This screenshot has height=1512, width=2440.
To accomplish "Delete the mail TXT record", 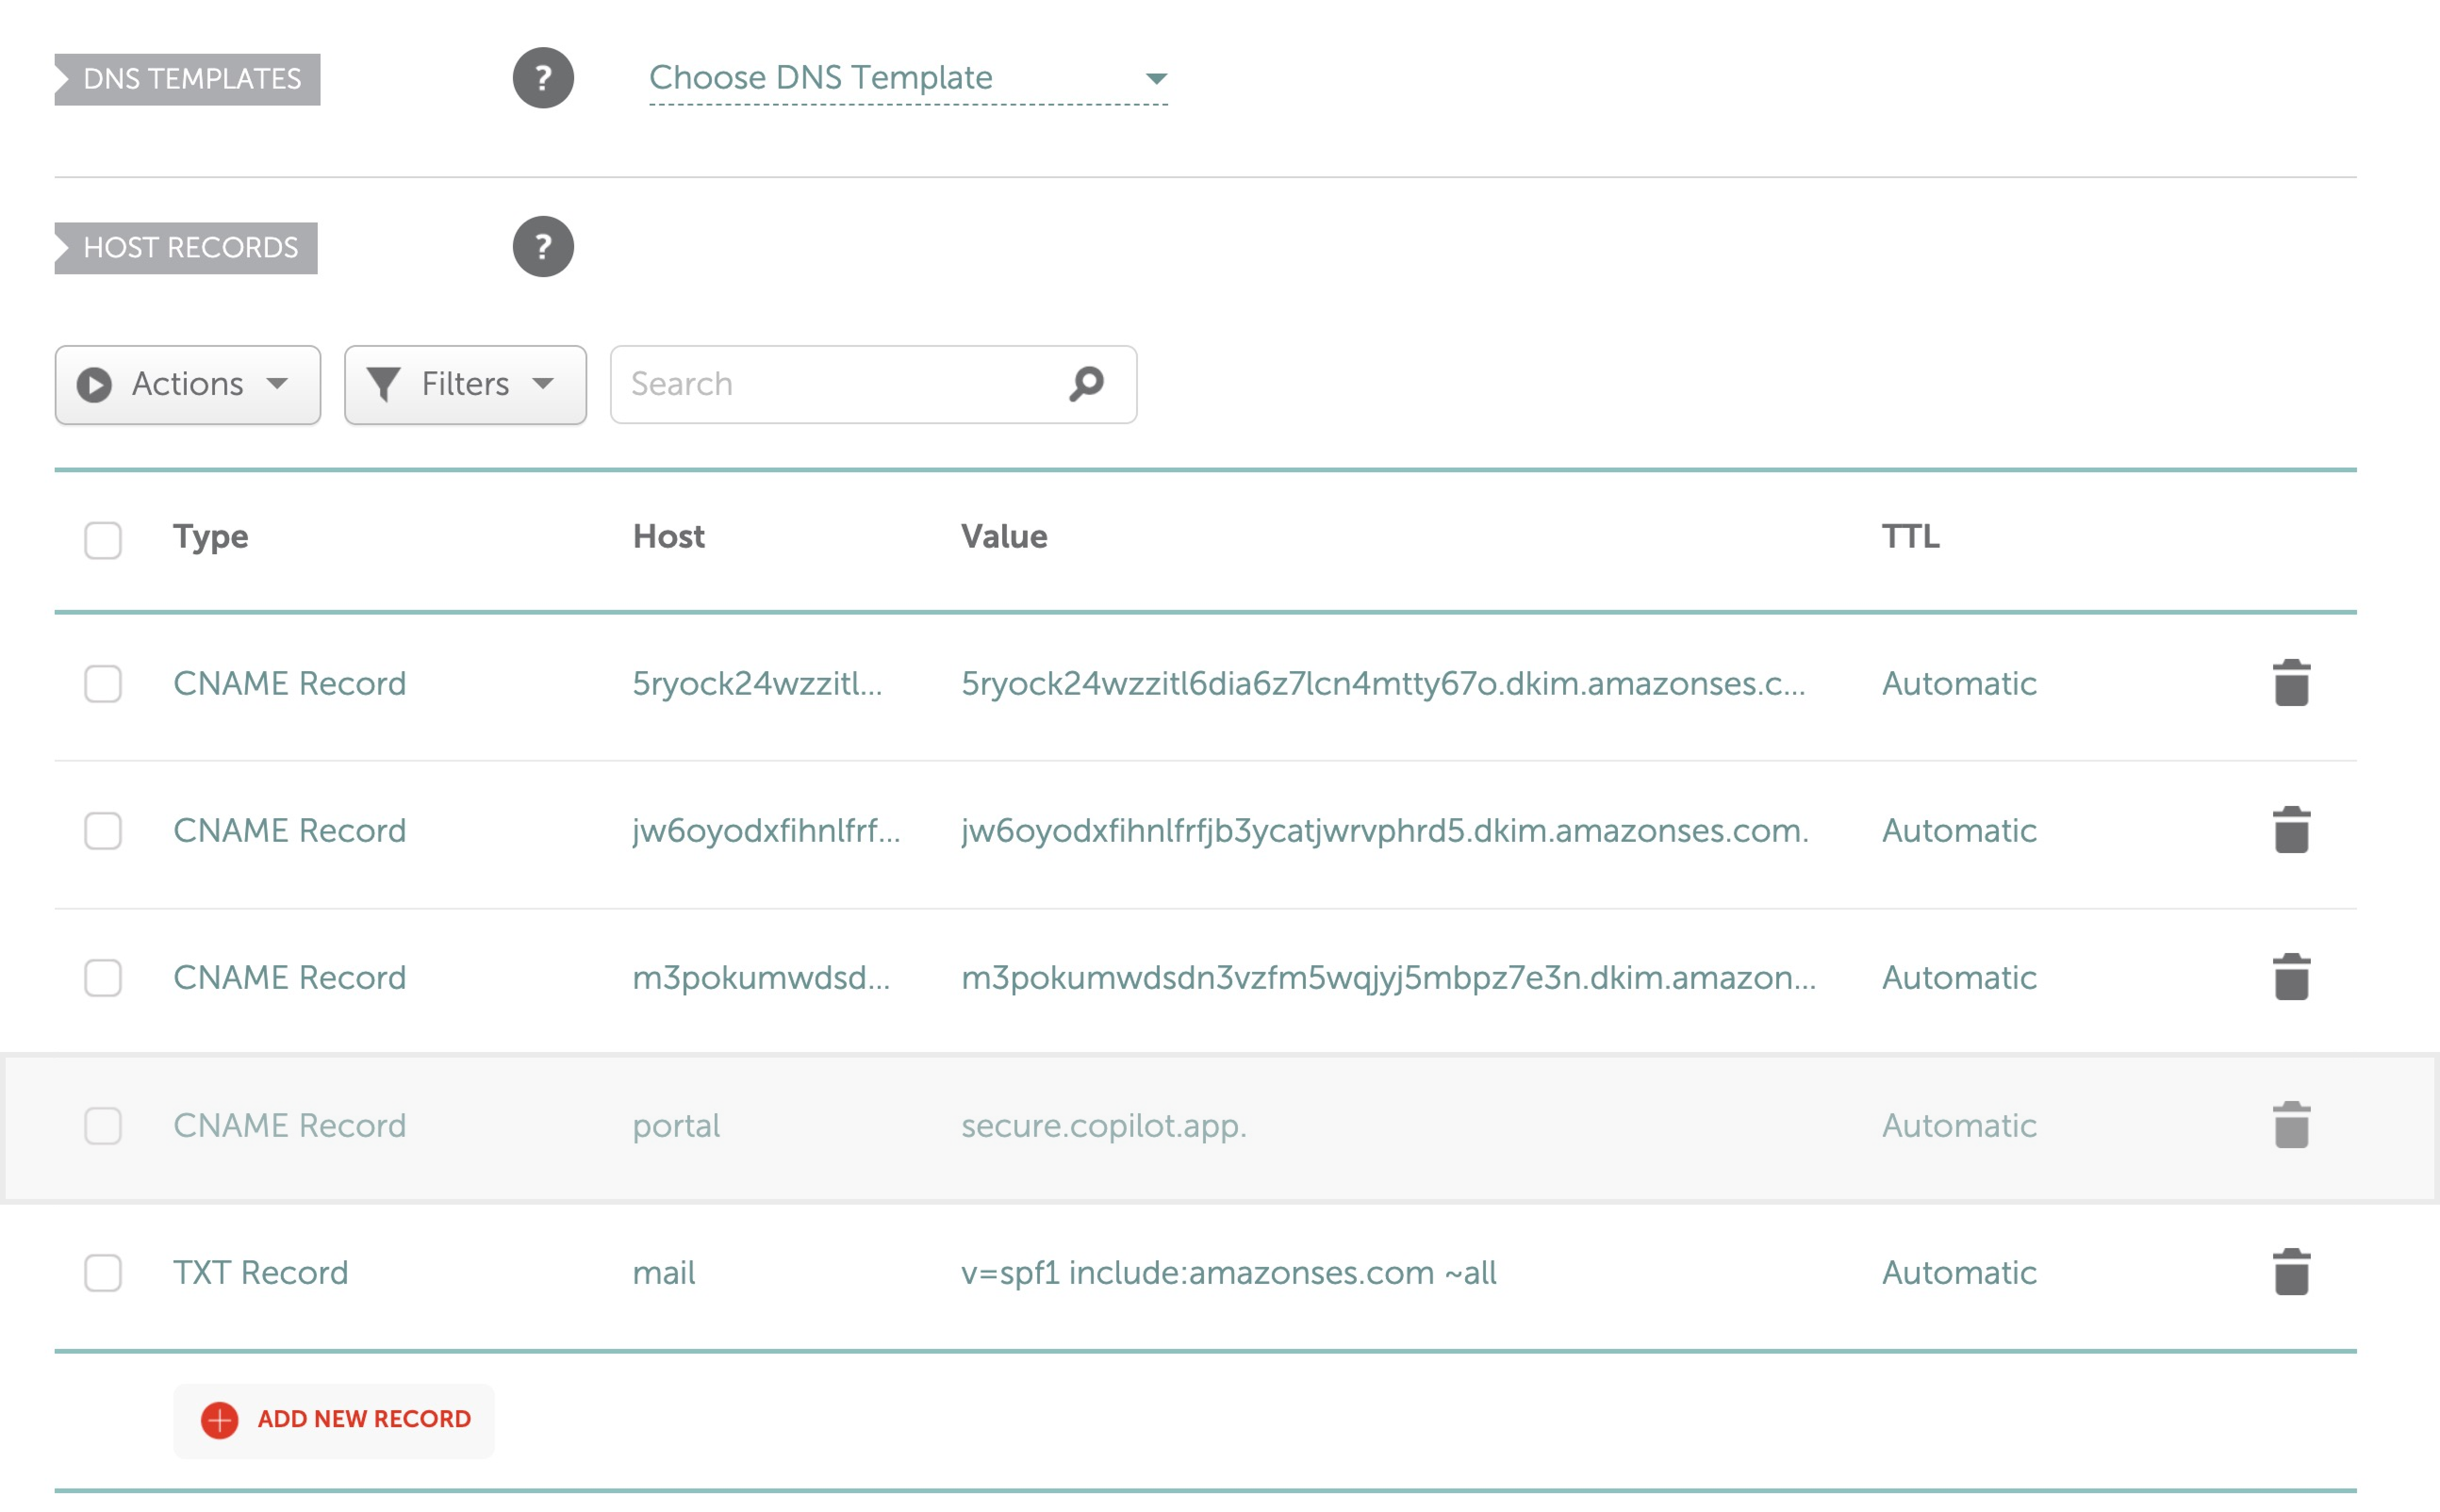I will point(2291,1272).
